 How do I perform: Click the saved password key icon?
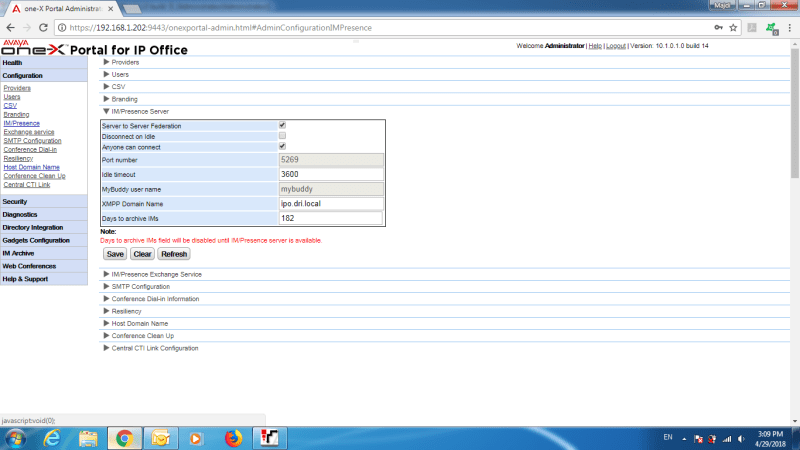coord(718,28)
